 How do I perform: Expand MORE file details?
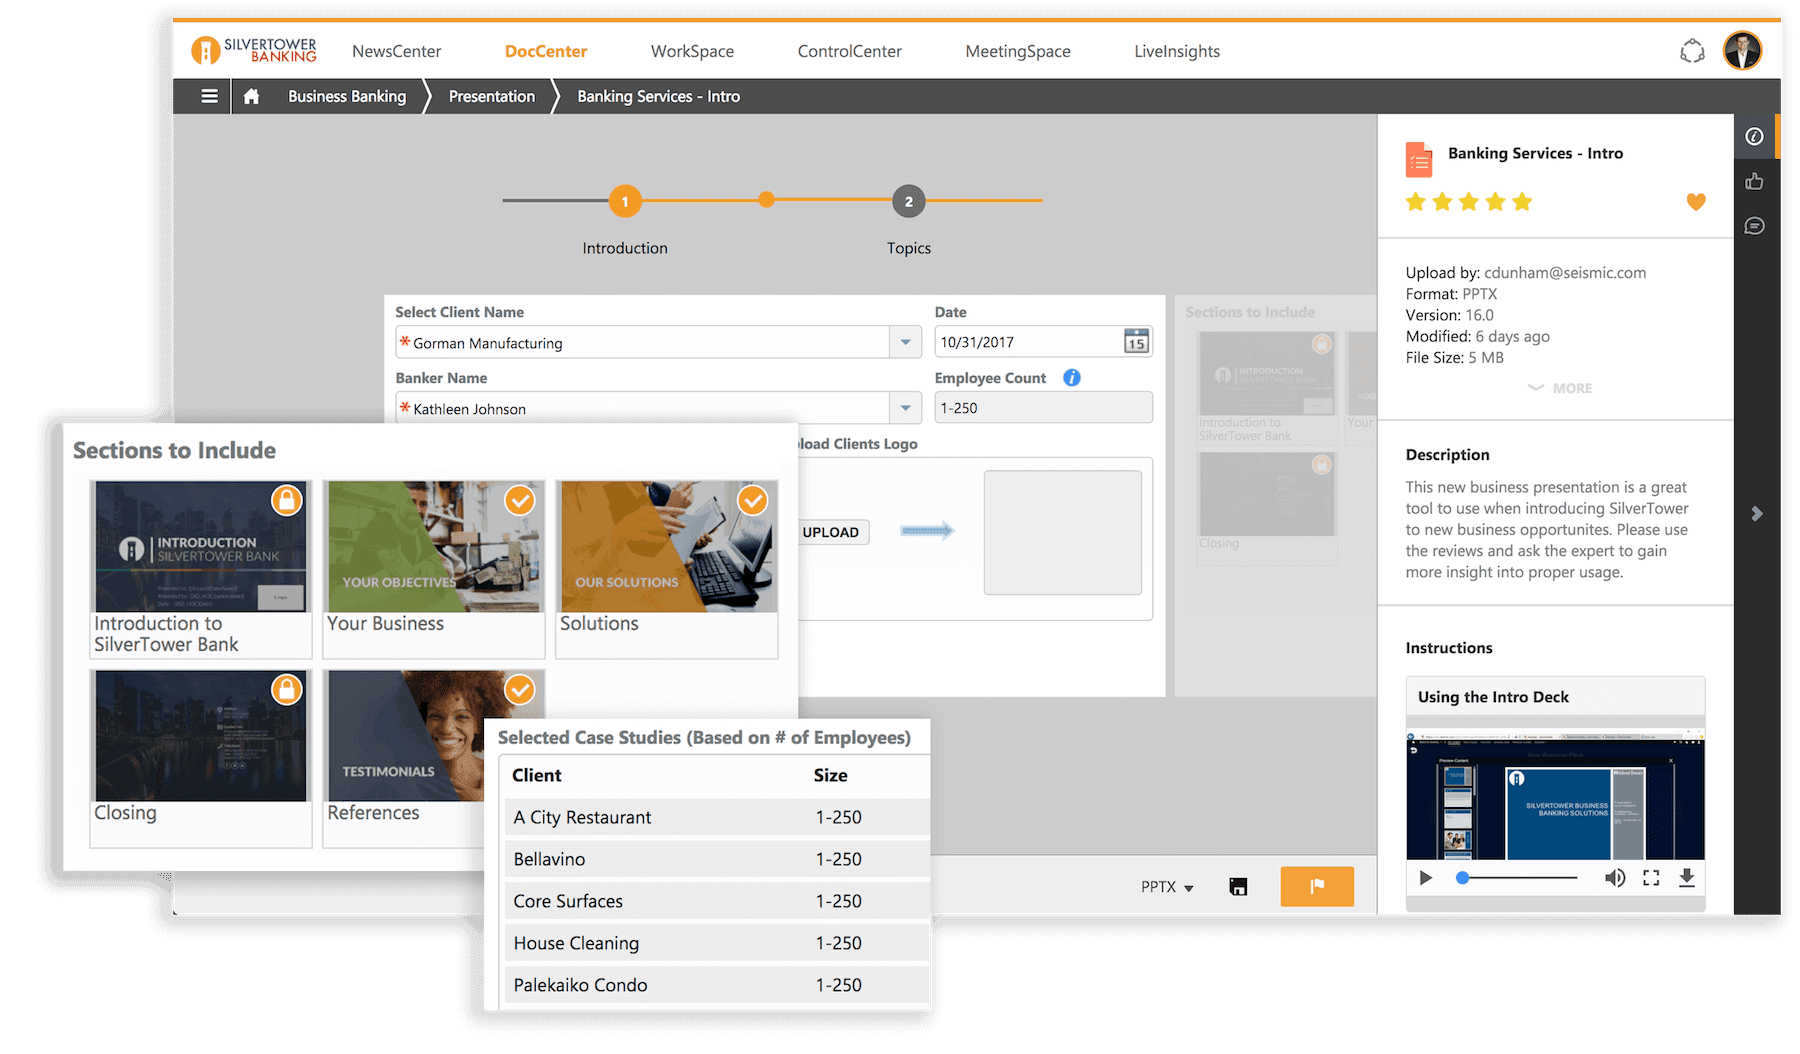(x=1560, y=388)
